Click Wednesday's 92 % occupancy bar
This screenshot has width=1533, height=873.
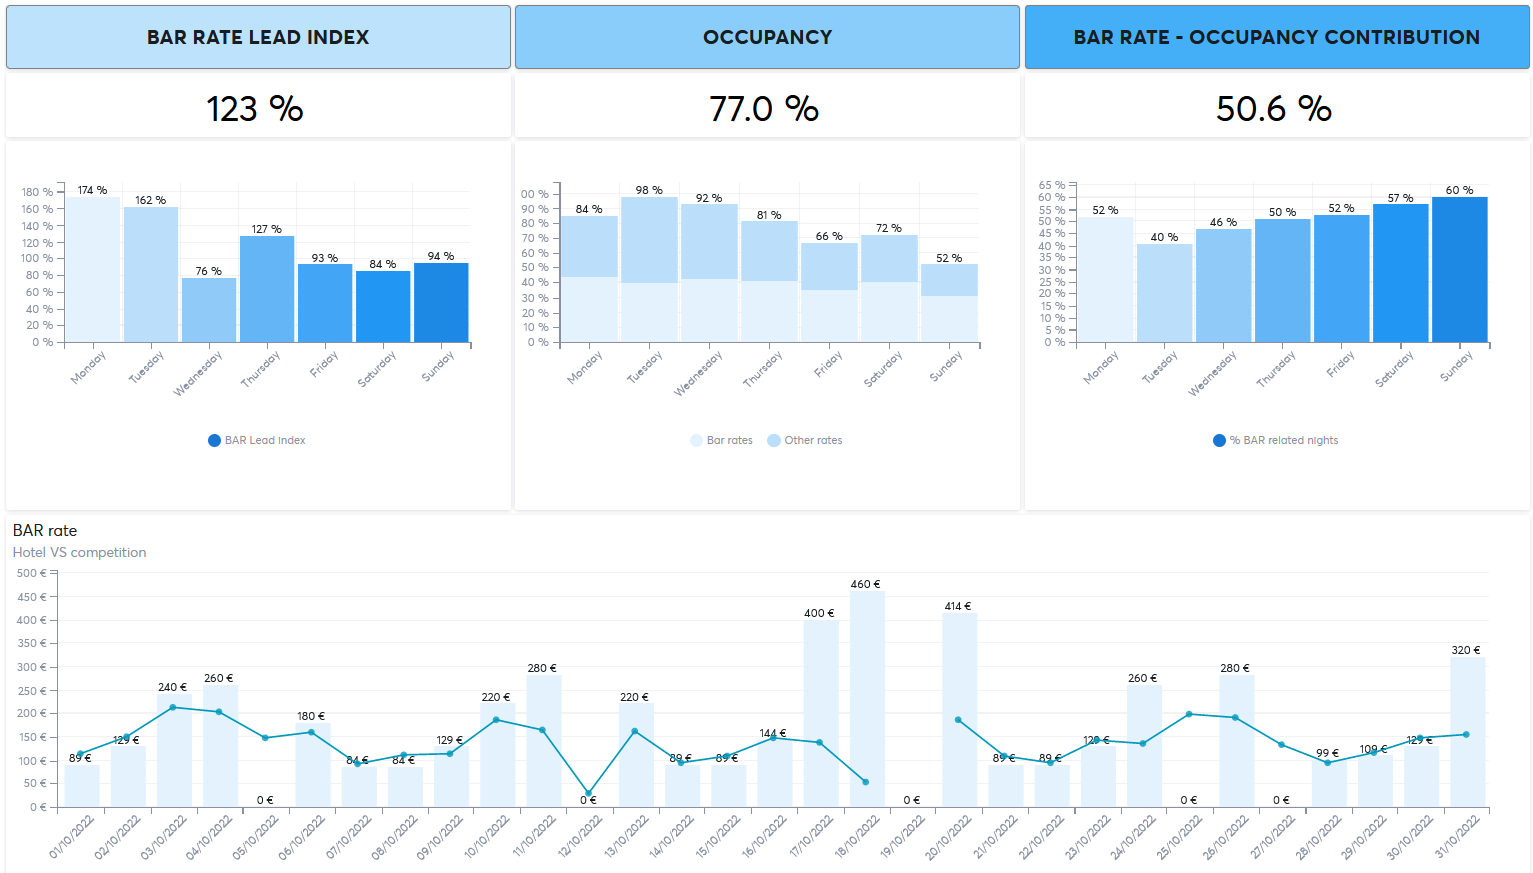coord(709,273)
